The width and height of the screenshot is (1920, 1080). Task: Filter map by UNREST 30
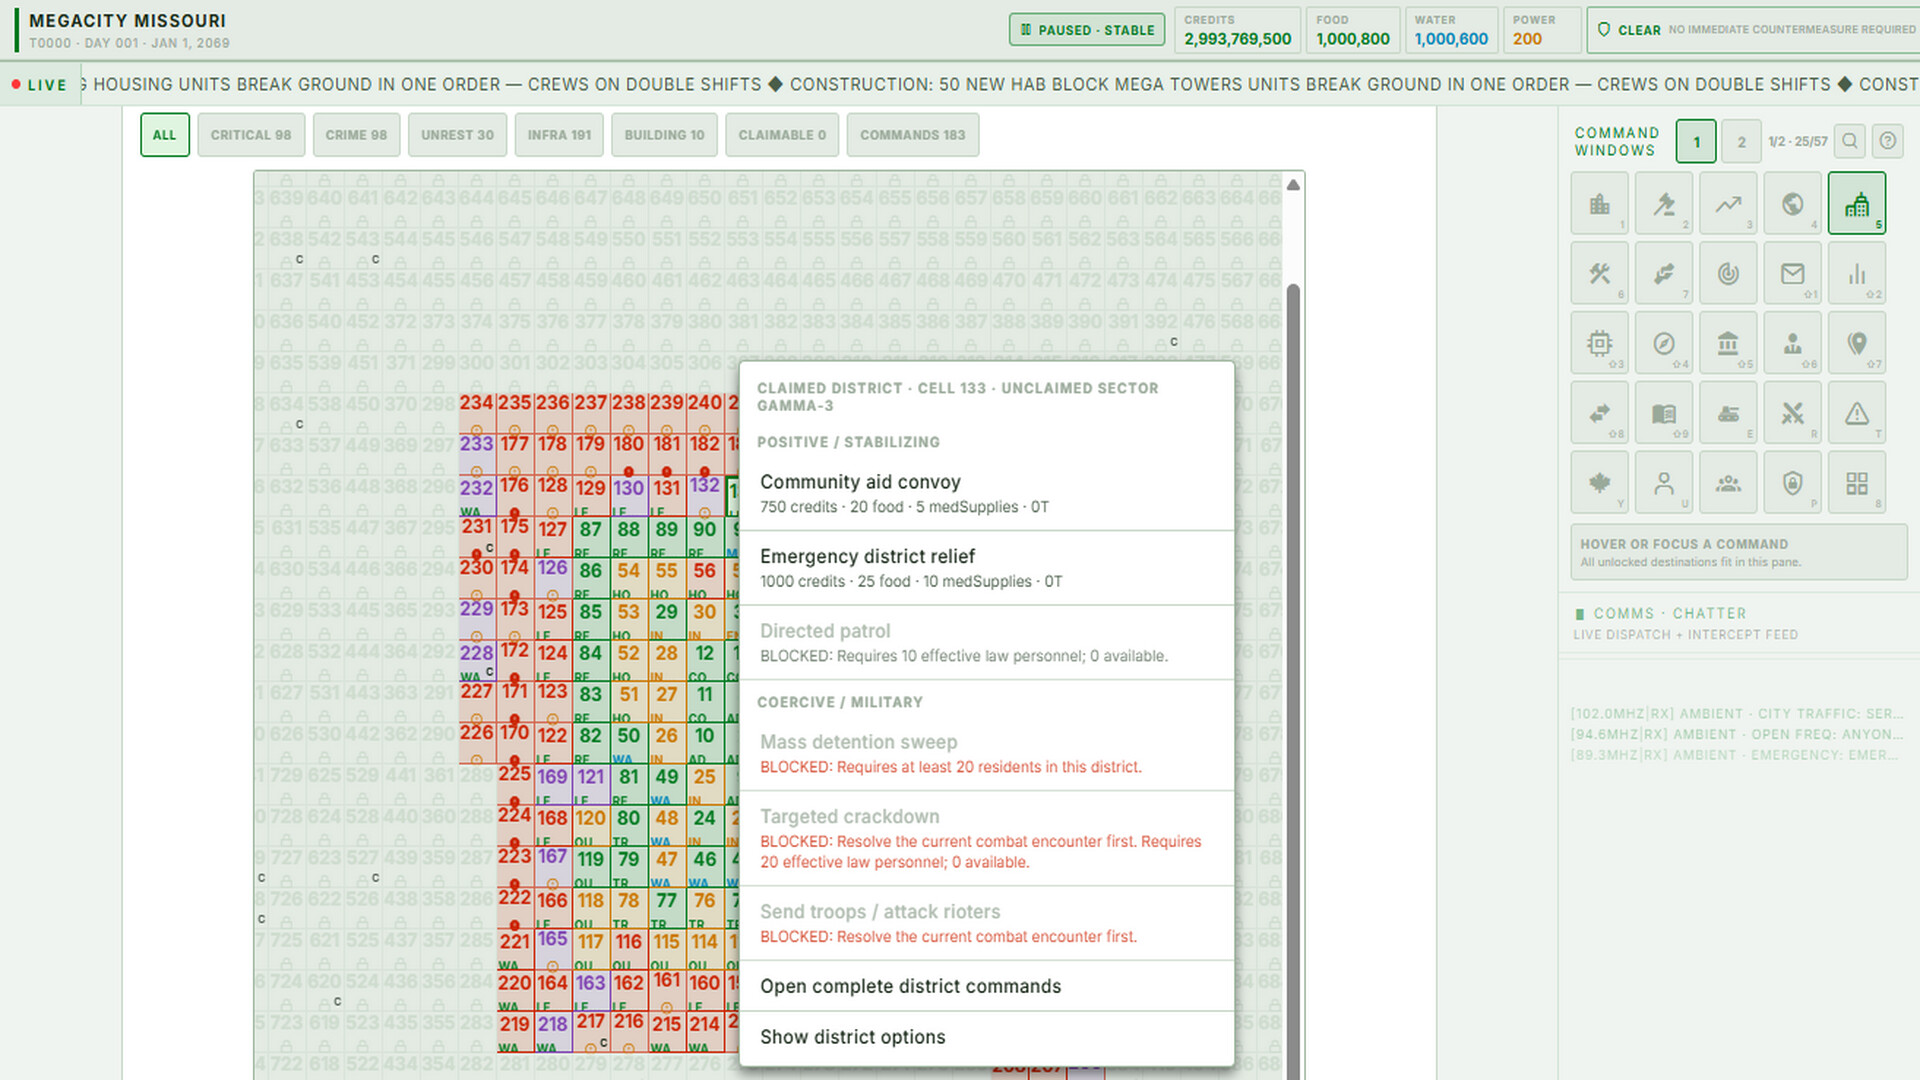point(457,135)
